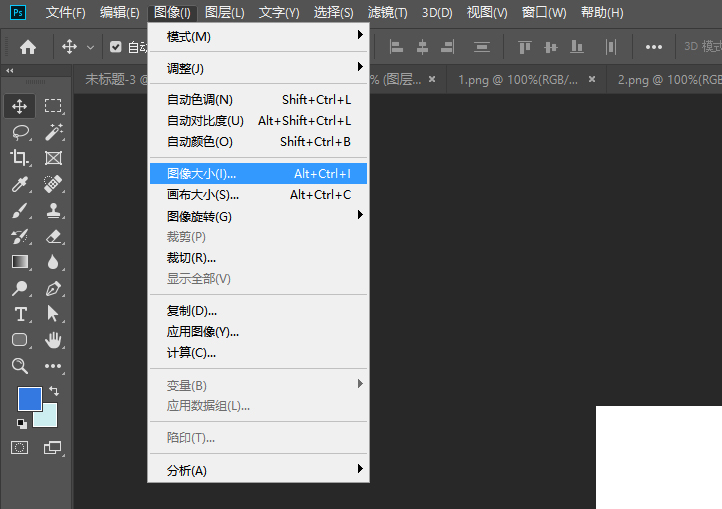The image size is (722, 509).
Task: Collapse the toolbox with double-arrow
Action: click(10, 70)
